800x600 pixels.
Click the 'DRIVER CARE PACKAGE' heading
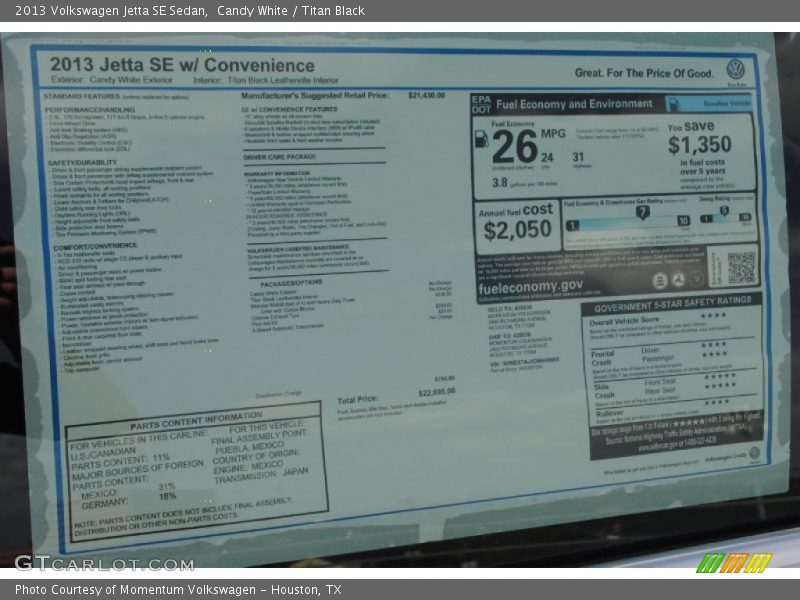click(x=280, y=157)
